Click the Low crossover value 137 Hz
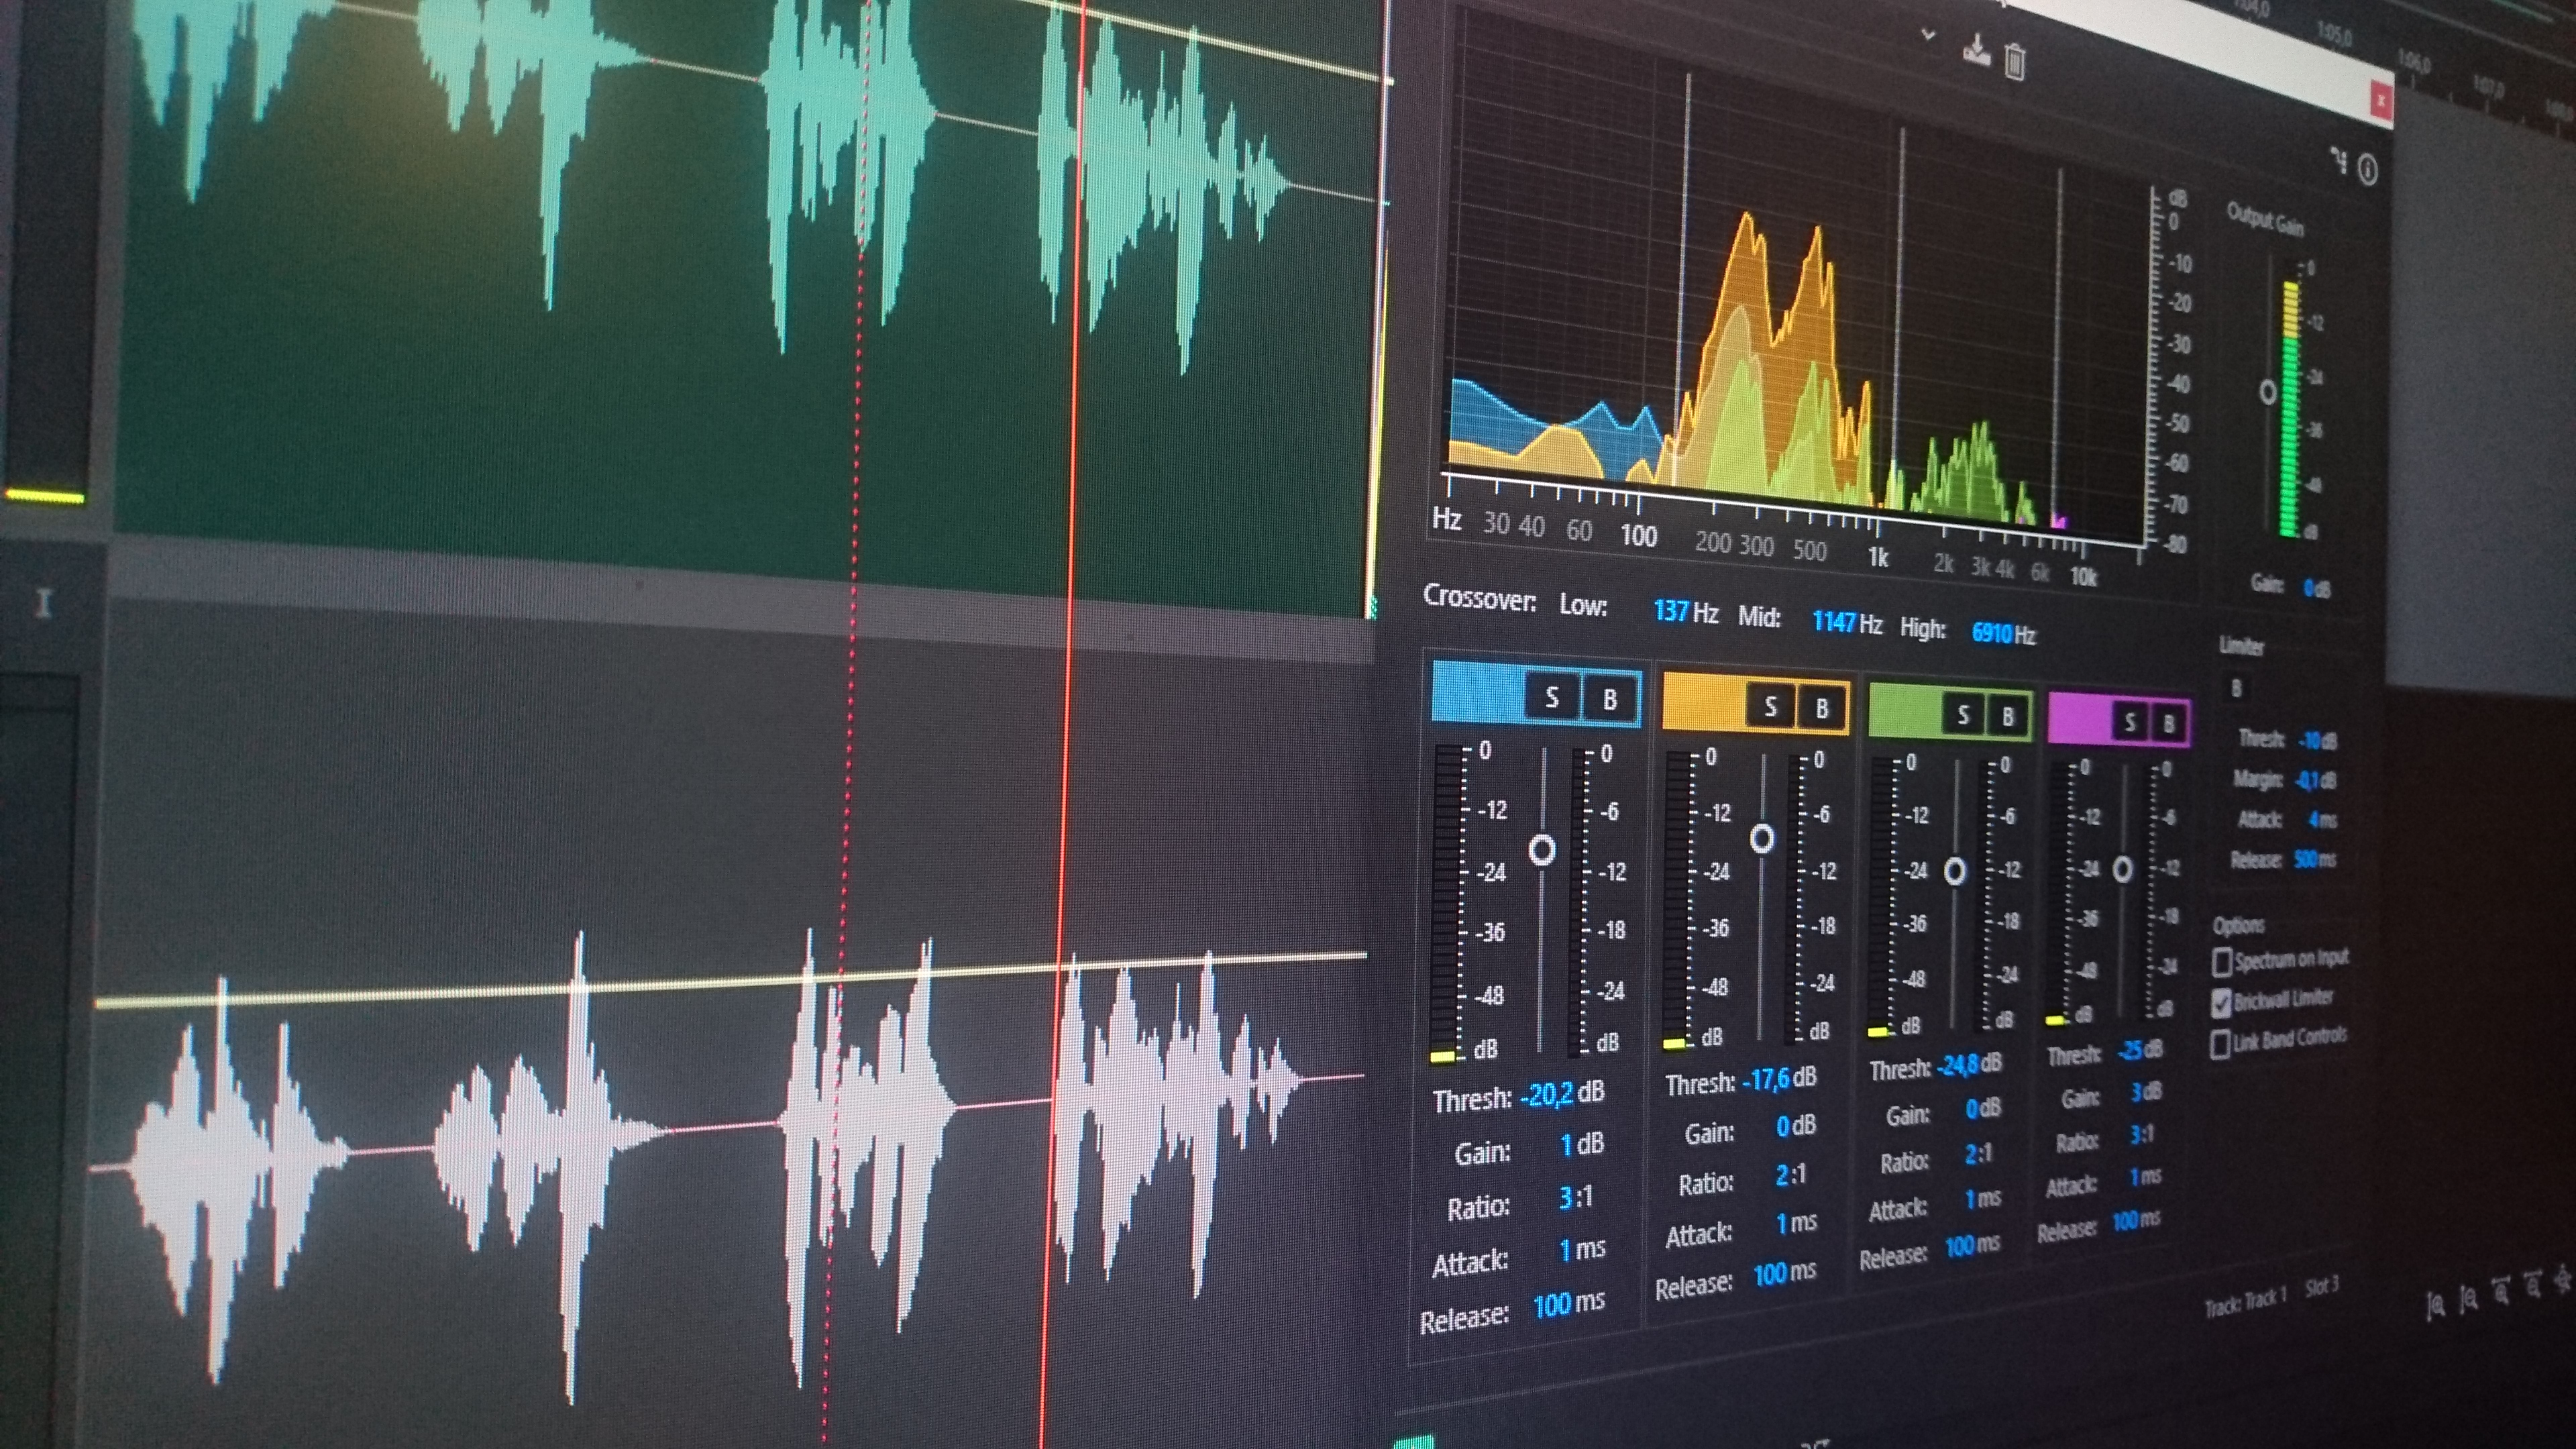 1686,611
